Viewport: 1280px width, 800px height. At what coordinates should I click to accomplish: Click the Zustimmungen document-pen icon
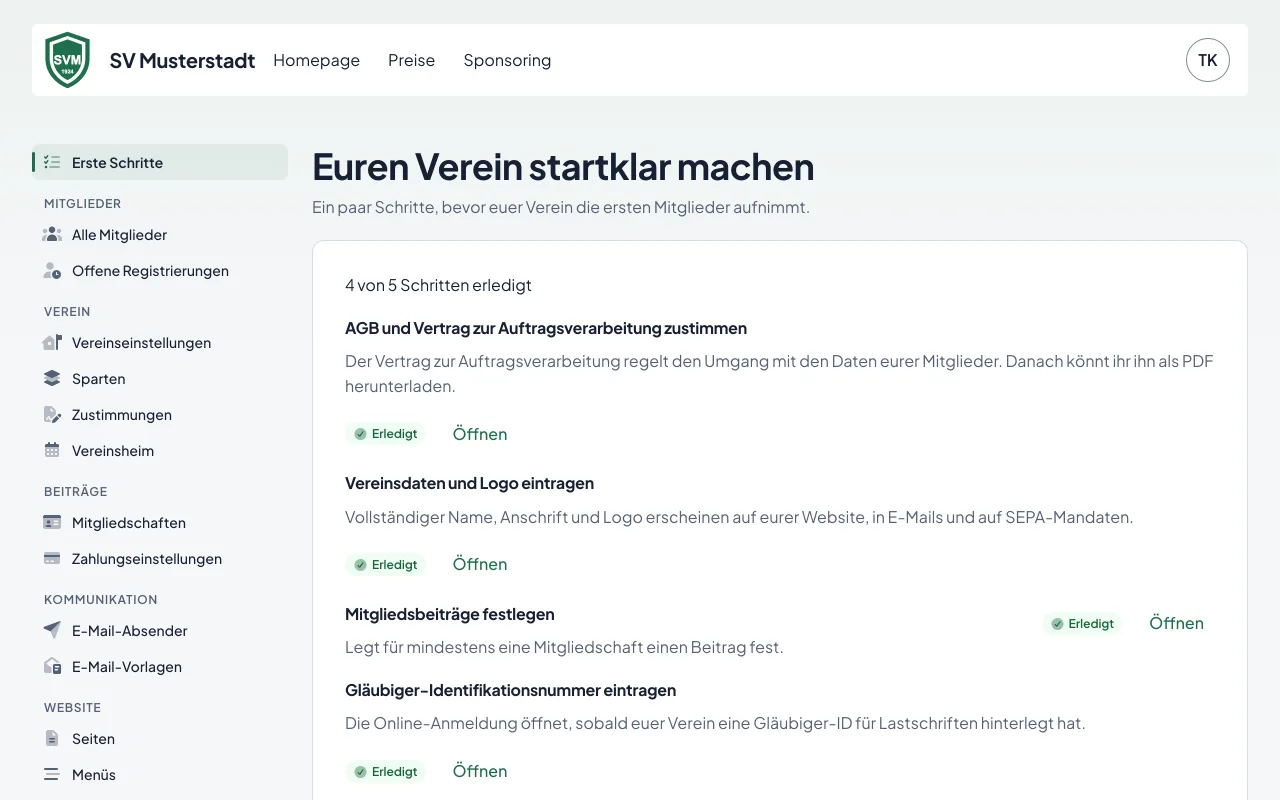click(52, 414)
